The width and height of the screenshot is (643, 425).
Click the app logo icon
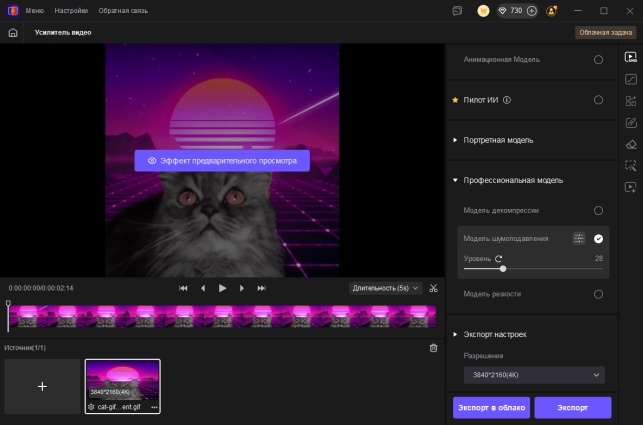pyautogui.click(x=13, y=11)
